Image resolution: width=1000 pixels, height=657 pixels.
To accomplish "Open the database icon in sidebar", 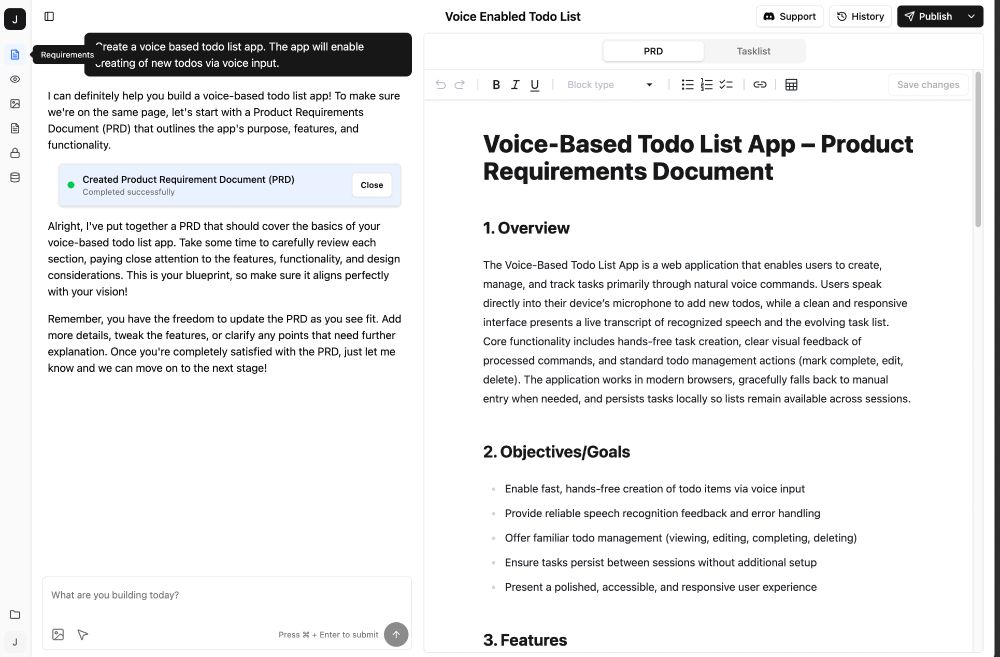I will [15, 177].
